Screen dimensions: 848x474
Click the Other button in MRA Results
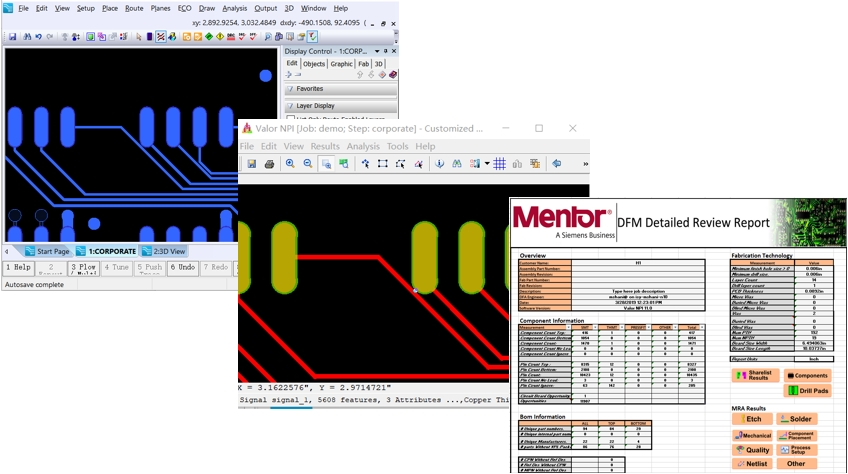[796, 464]
